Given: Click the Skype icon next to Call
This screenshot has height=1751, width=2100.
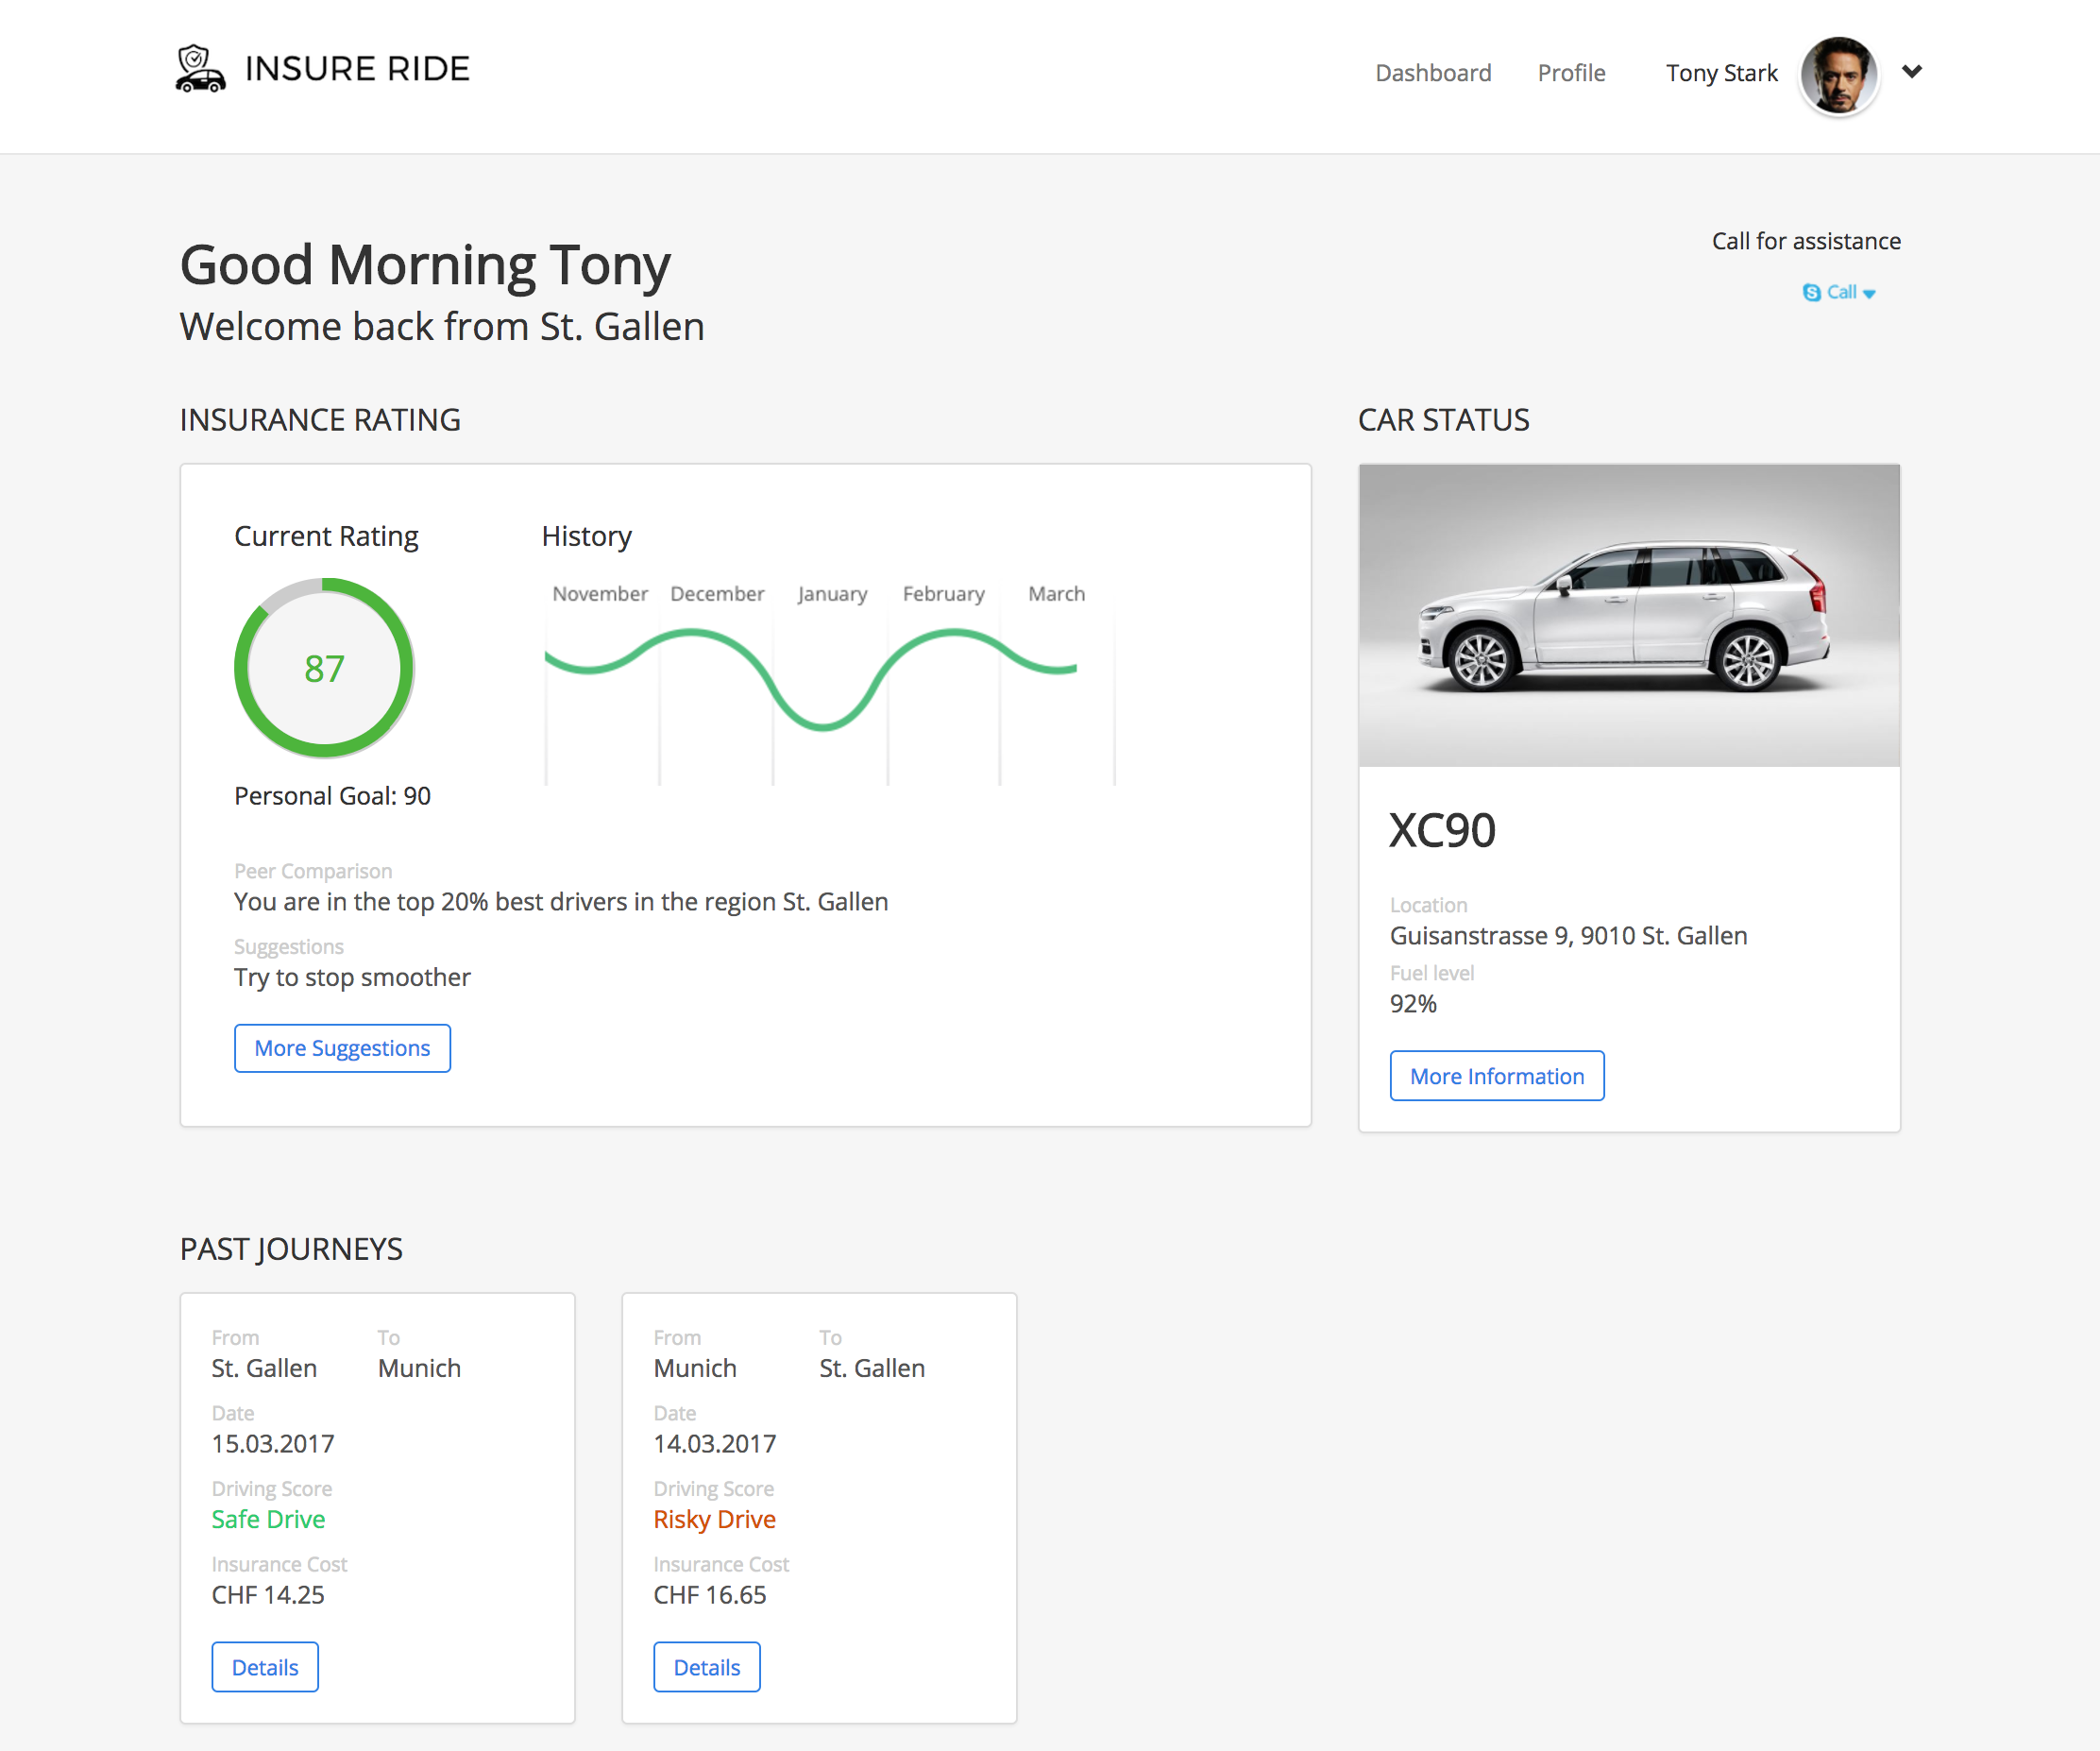Looking at the screenshot, I should point(1811,292).
